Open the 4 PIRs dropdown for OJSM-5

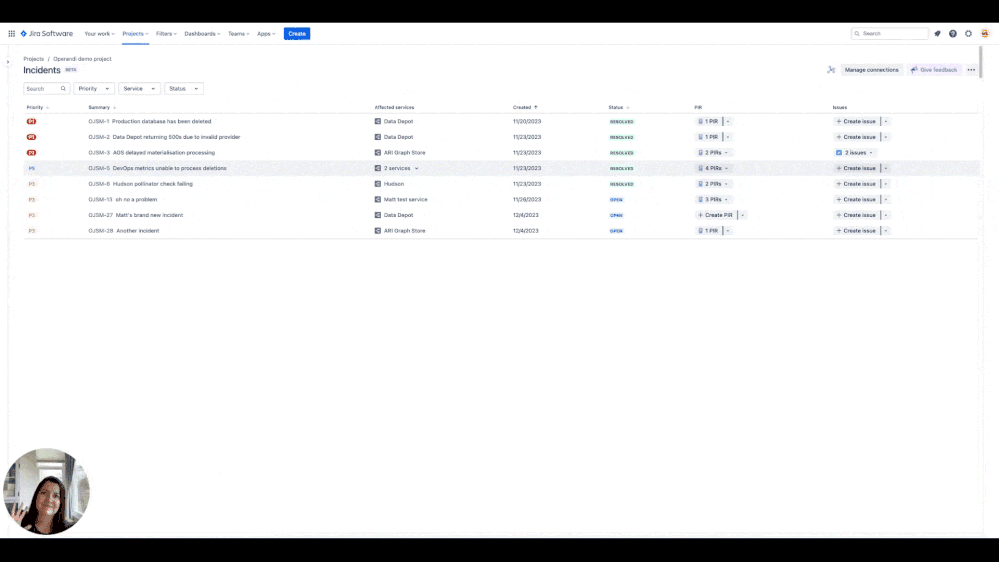[x=713, y=168]
